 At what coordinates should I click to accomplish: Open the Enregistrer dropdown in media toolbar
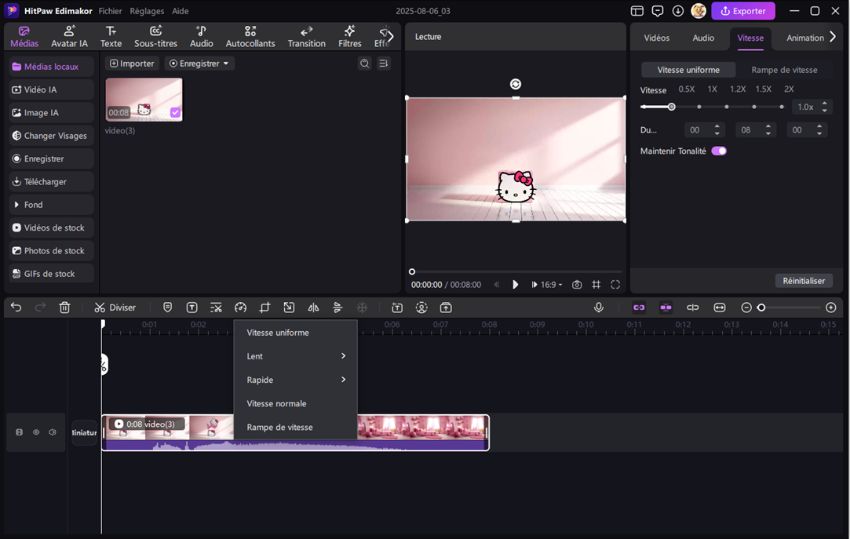pos(199,63)
